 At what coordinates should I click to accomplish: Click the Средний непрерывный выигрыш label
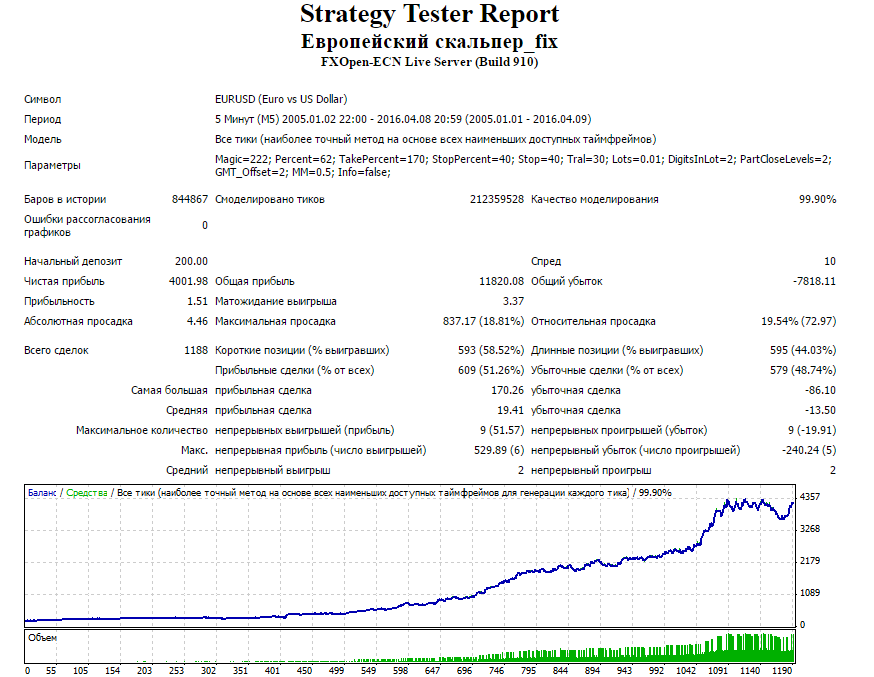tap(248, 471)
